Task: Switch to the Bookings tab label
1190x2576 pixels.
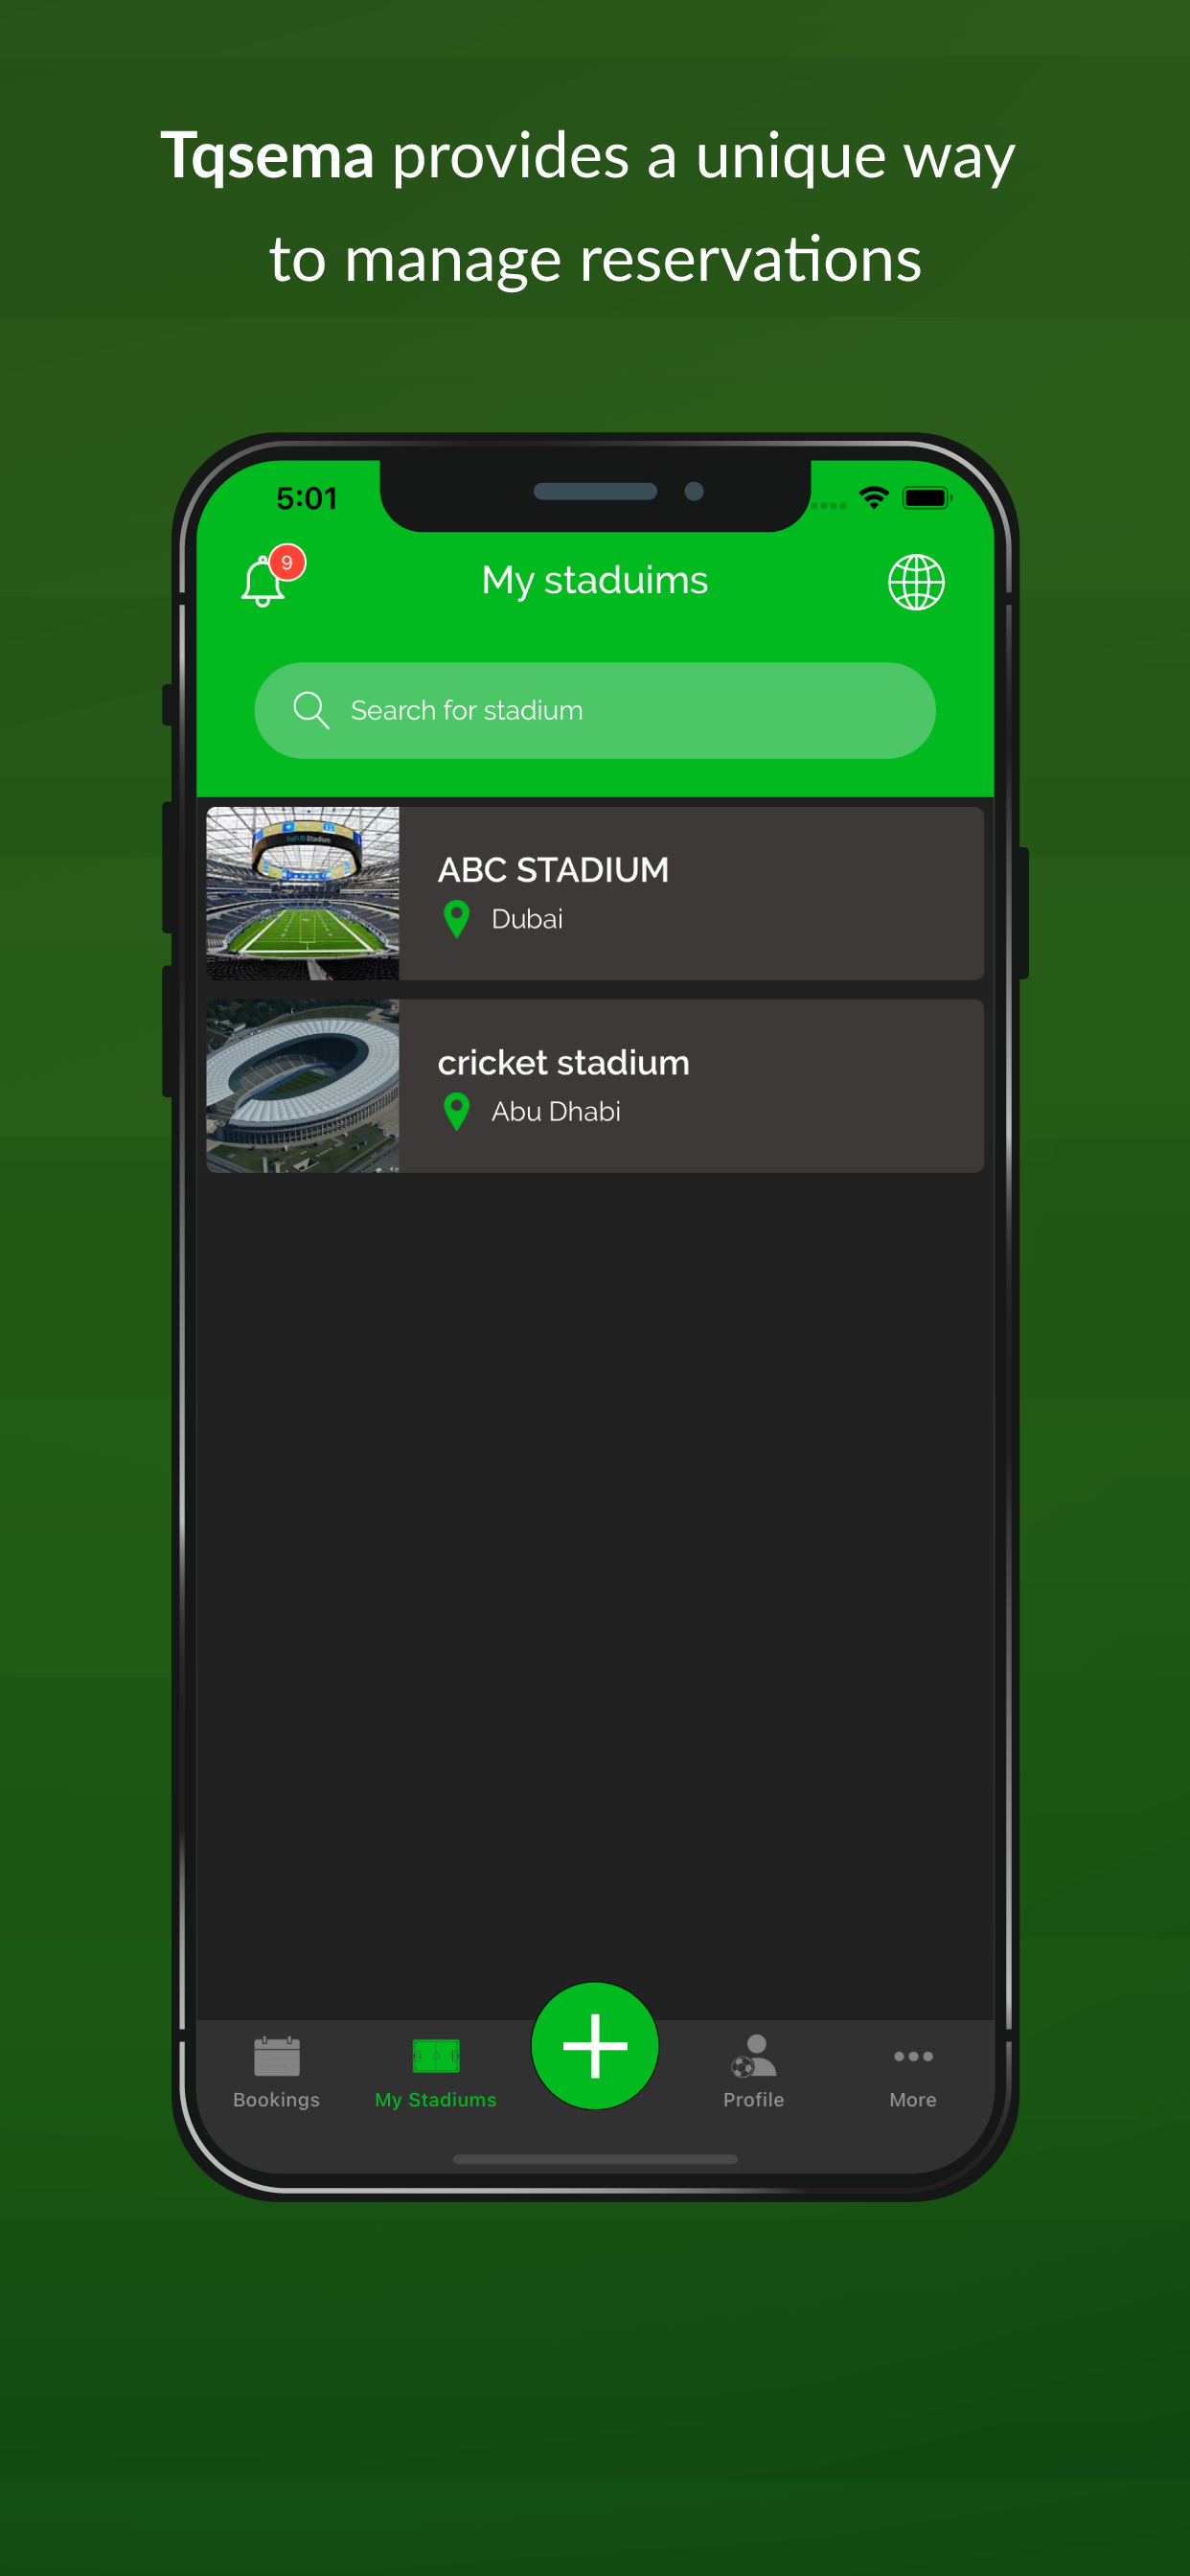Action: (x=277, y=2100)
